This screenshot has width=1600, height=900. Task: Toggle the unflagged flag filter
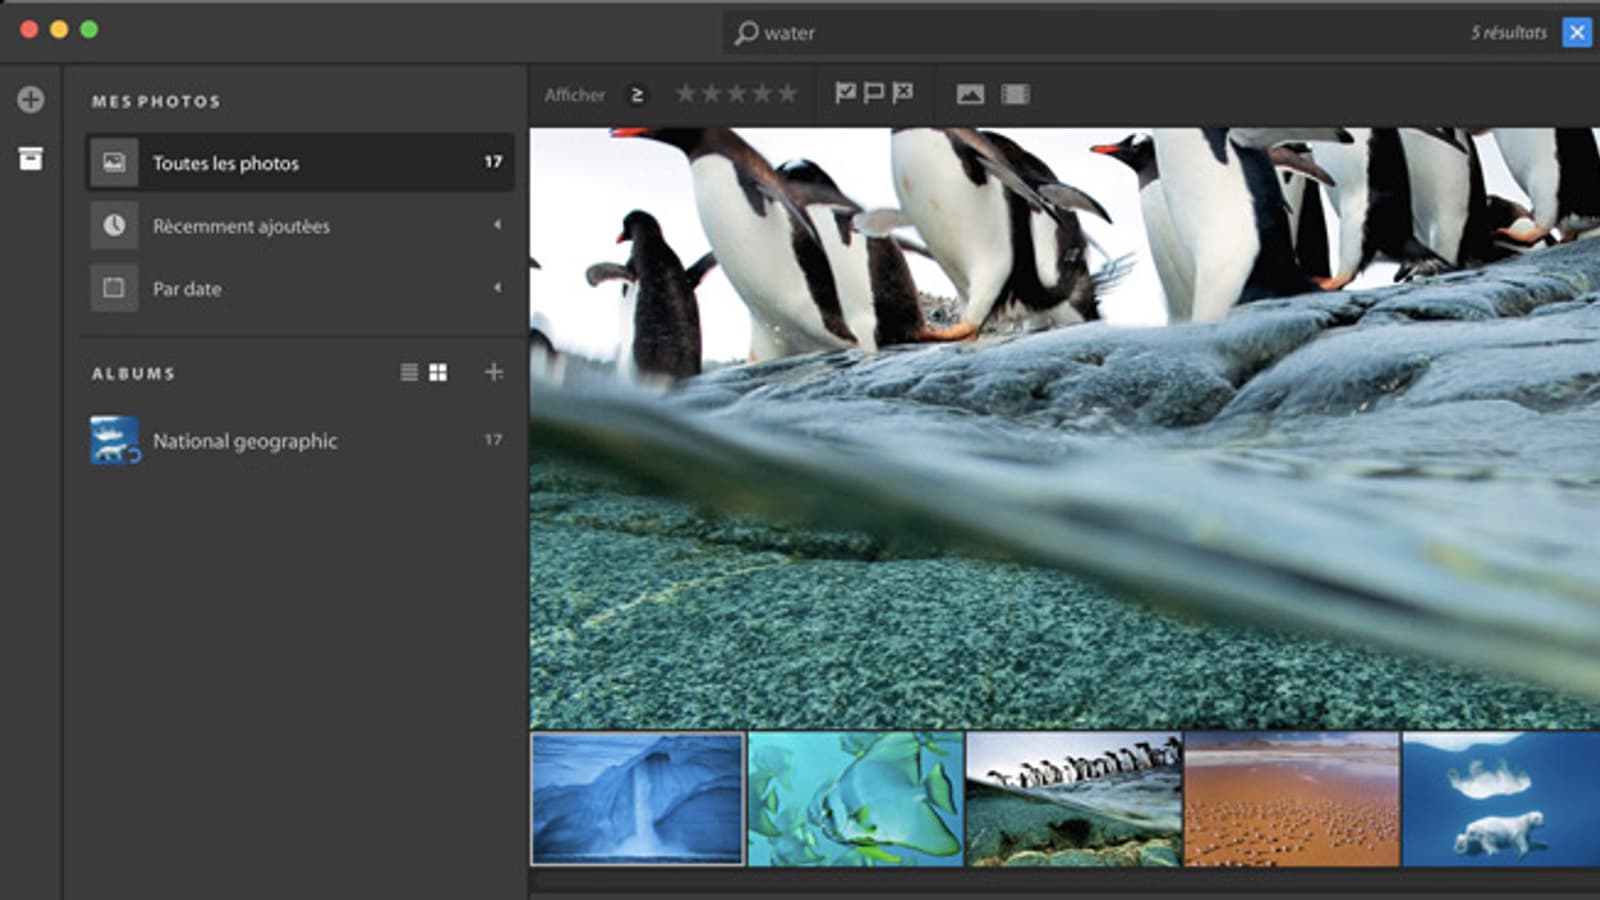[x=873, y=93]
